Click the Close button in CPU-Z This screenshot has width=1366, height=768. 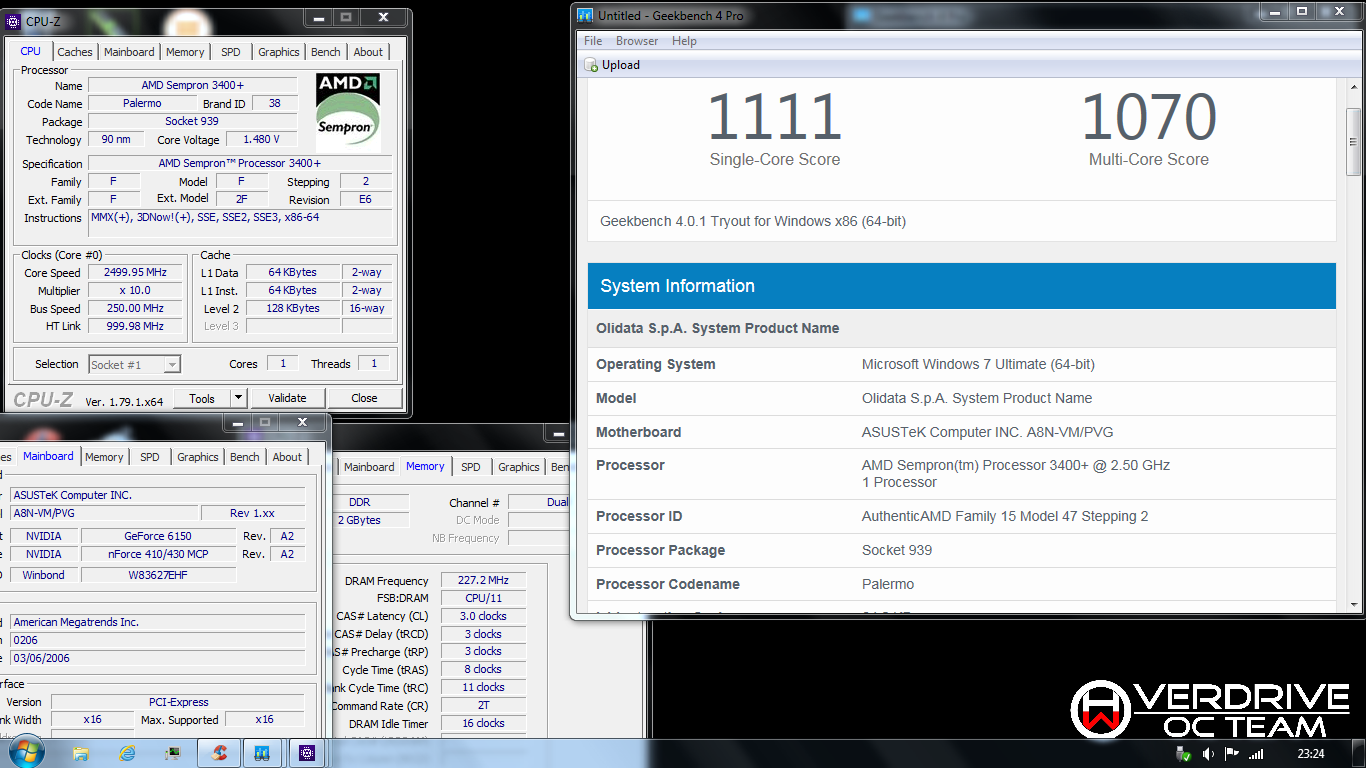364,398
